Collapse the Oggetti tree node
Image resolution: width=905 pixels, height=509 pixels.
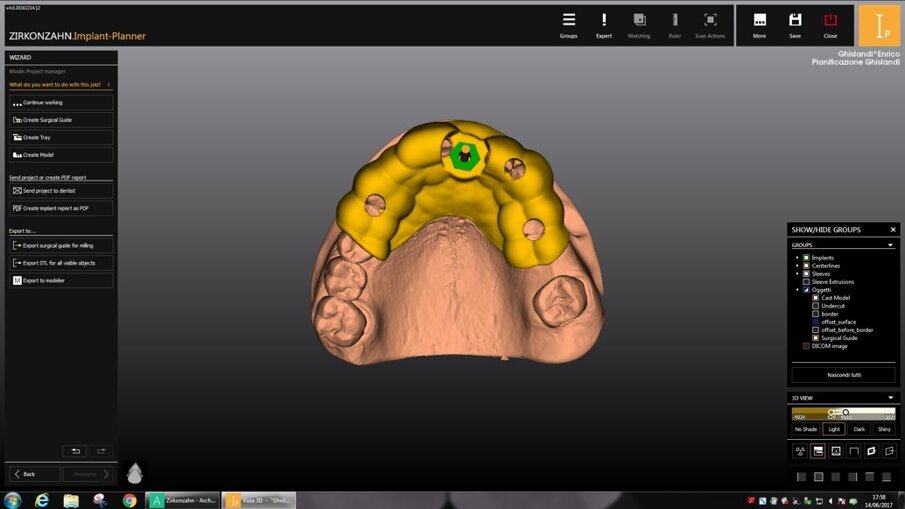click(x=798, y=290)
